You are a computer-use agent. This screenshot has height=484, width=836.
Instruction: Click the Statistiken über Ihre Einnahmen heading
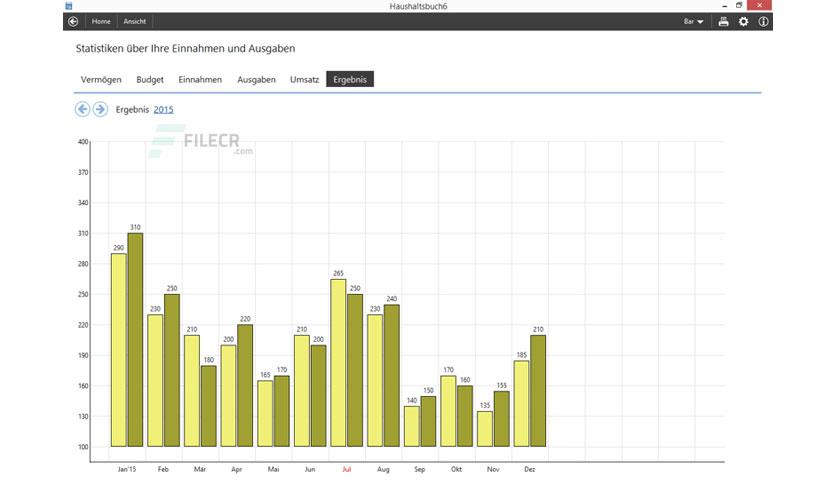(x=185, y=49)
